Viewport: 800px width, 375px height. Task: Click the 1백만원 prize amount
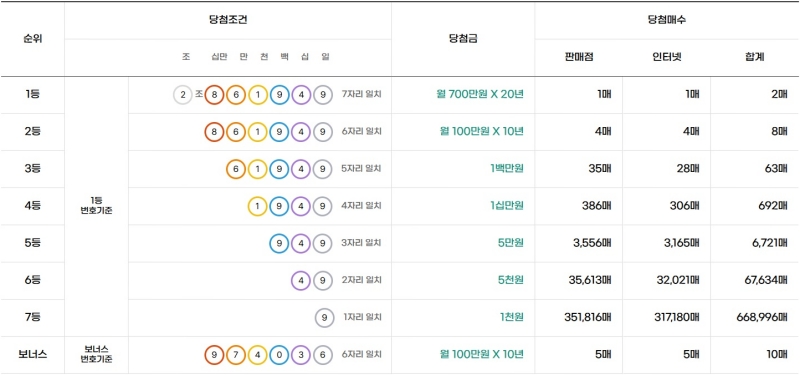[x=507, y=169]
